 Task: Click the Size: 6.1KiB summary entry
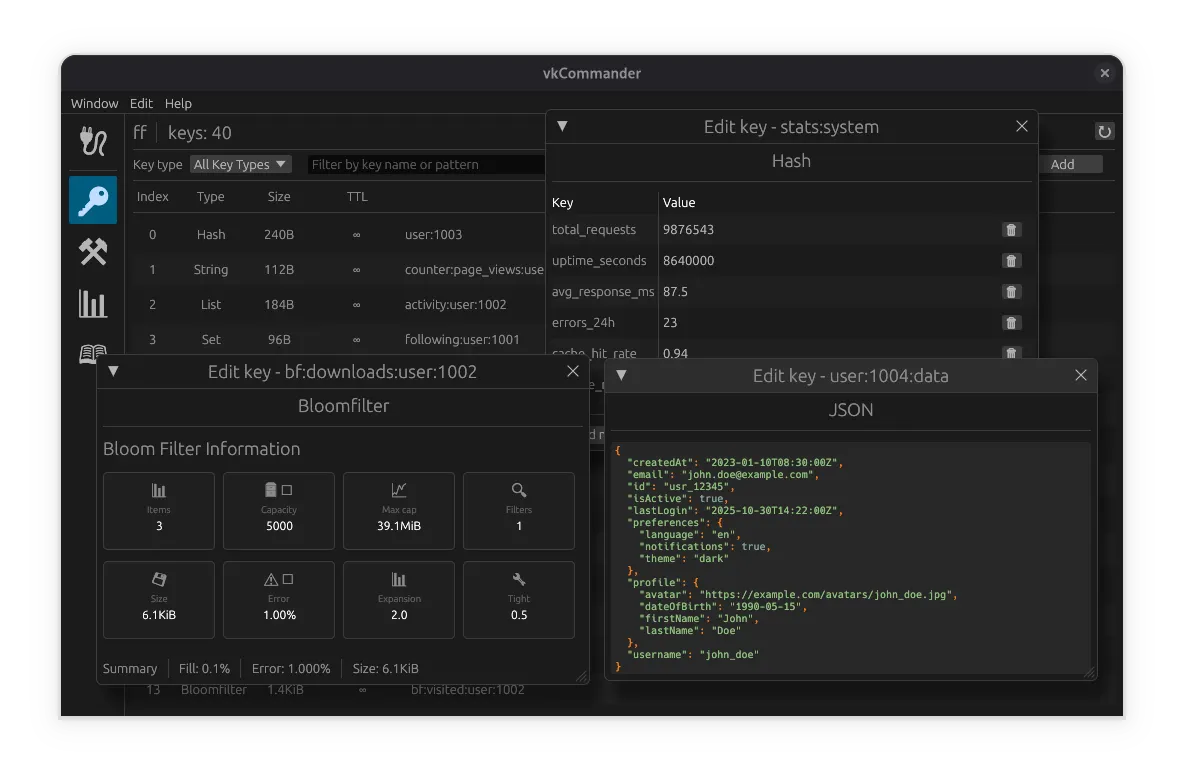coord(385,668)
